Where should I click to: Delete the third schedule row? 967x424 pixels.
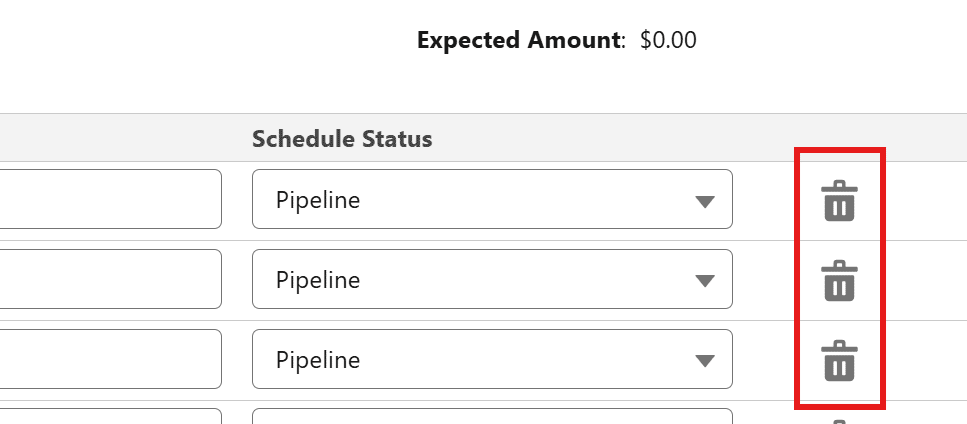[x=839, y=361]
